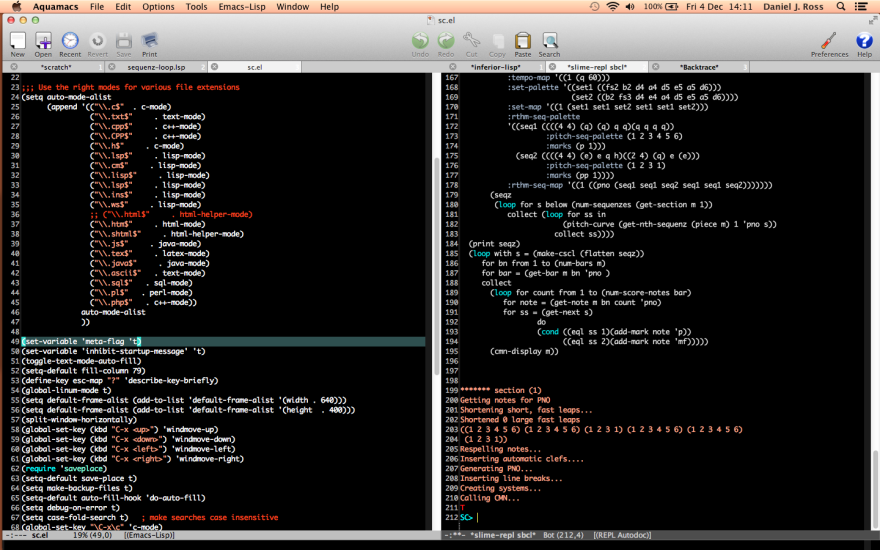Click the 'Getting notes for PNO' output line
This screenshot has width=880, height=550.
coord(505,400)
